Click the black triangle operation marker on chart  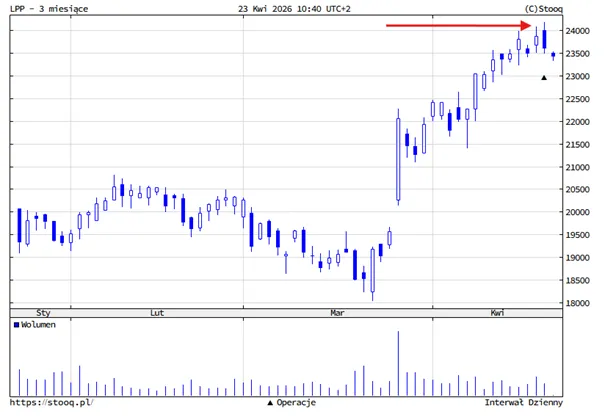tap(544, 78)
